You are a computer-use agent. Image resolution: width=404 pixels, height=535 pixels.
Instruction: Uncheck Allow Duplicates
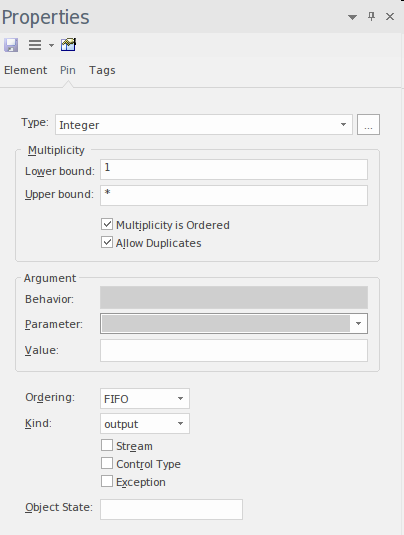[x=107, y=243]
